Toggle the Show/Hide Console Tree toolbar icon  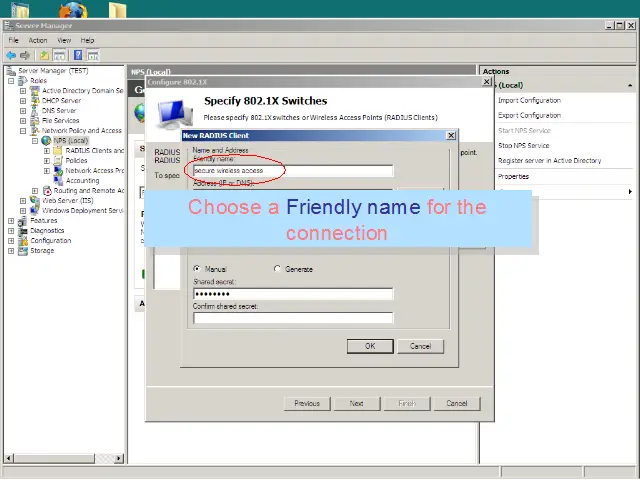(x=59, y=55)
